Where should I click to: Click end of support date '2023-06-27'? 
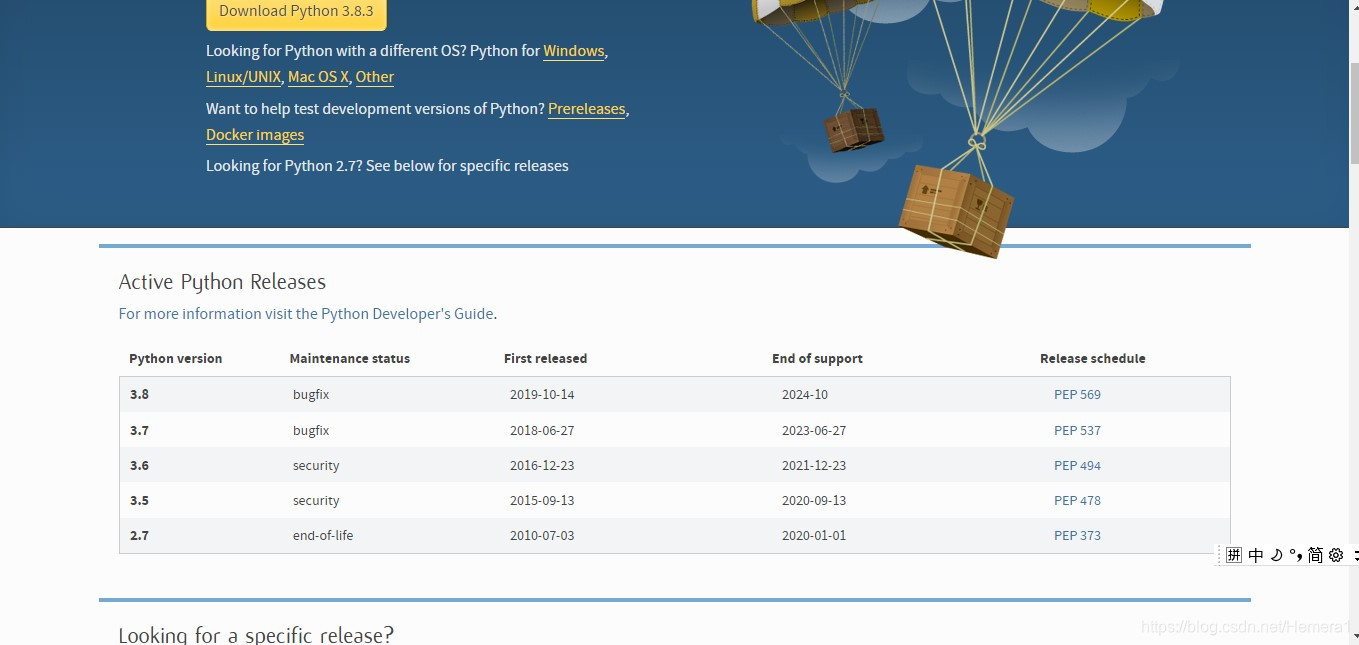pyautogui.click(x=814, y=431)
